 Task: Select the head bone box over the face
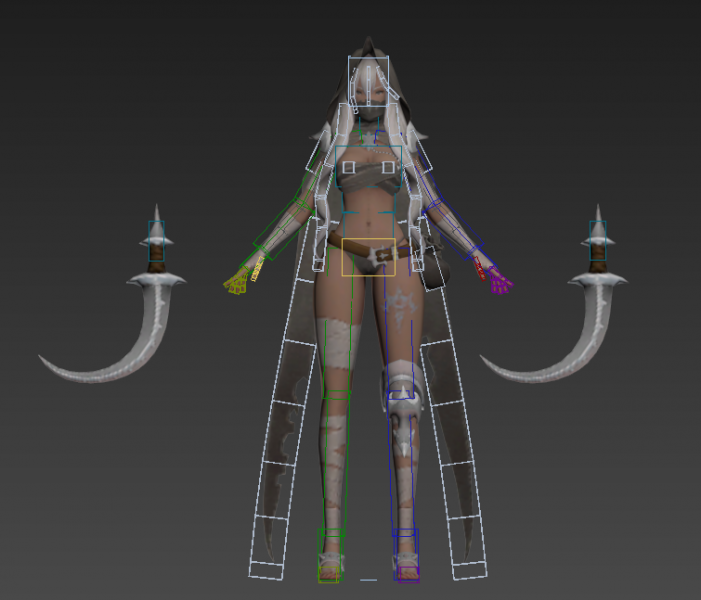pos(368,81)
